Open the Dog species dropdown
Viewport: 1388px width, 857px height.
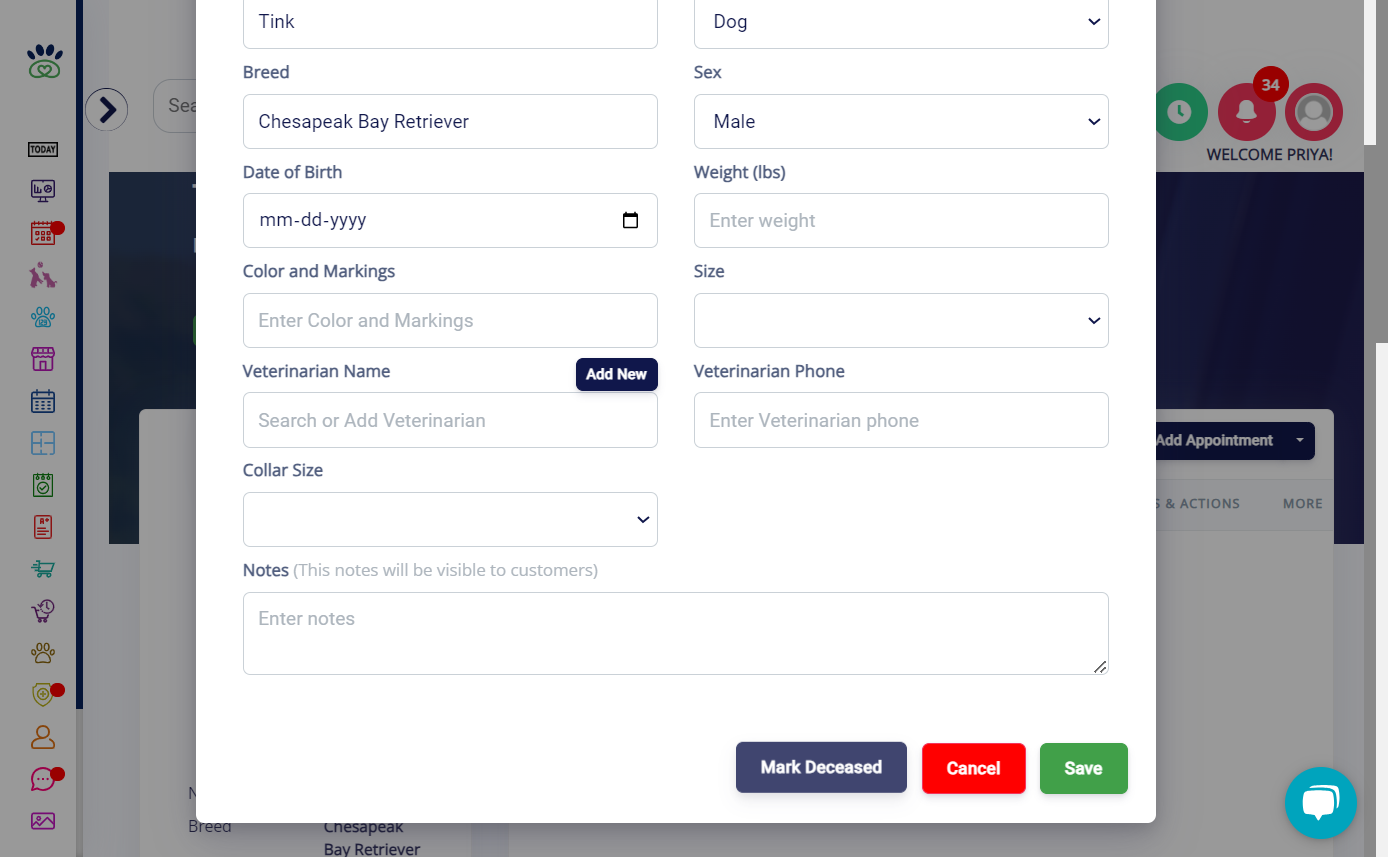(901, 22)
